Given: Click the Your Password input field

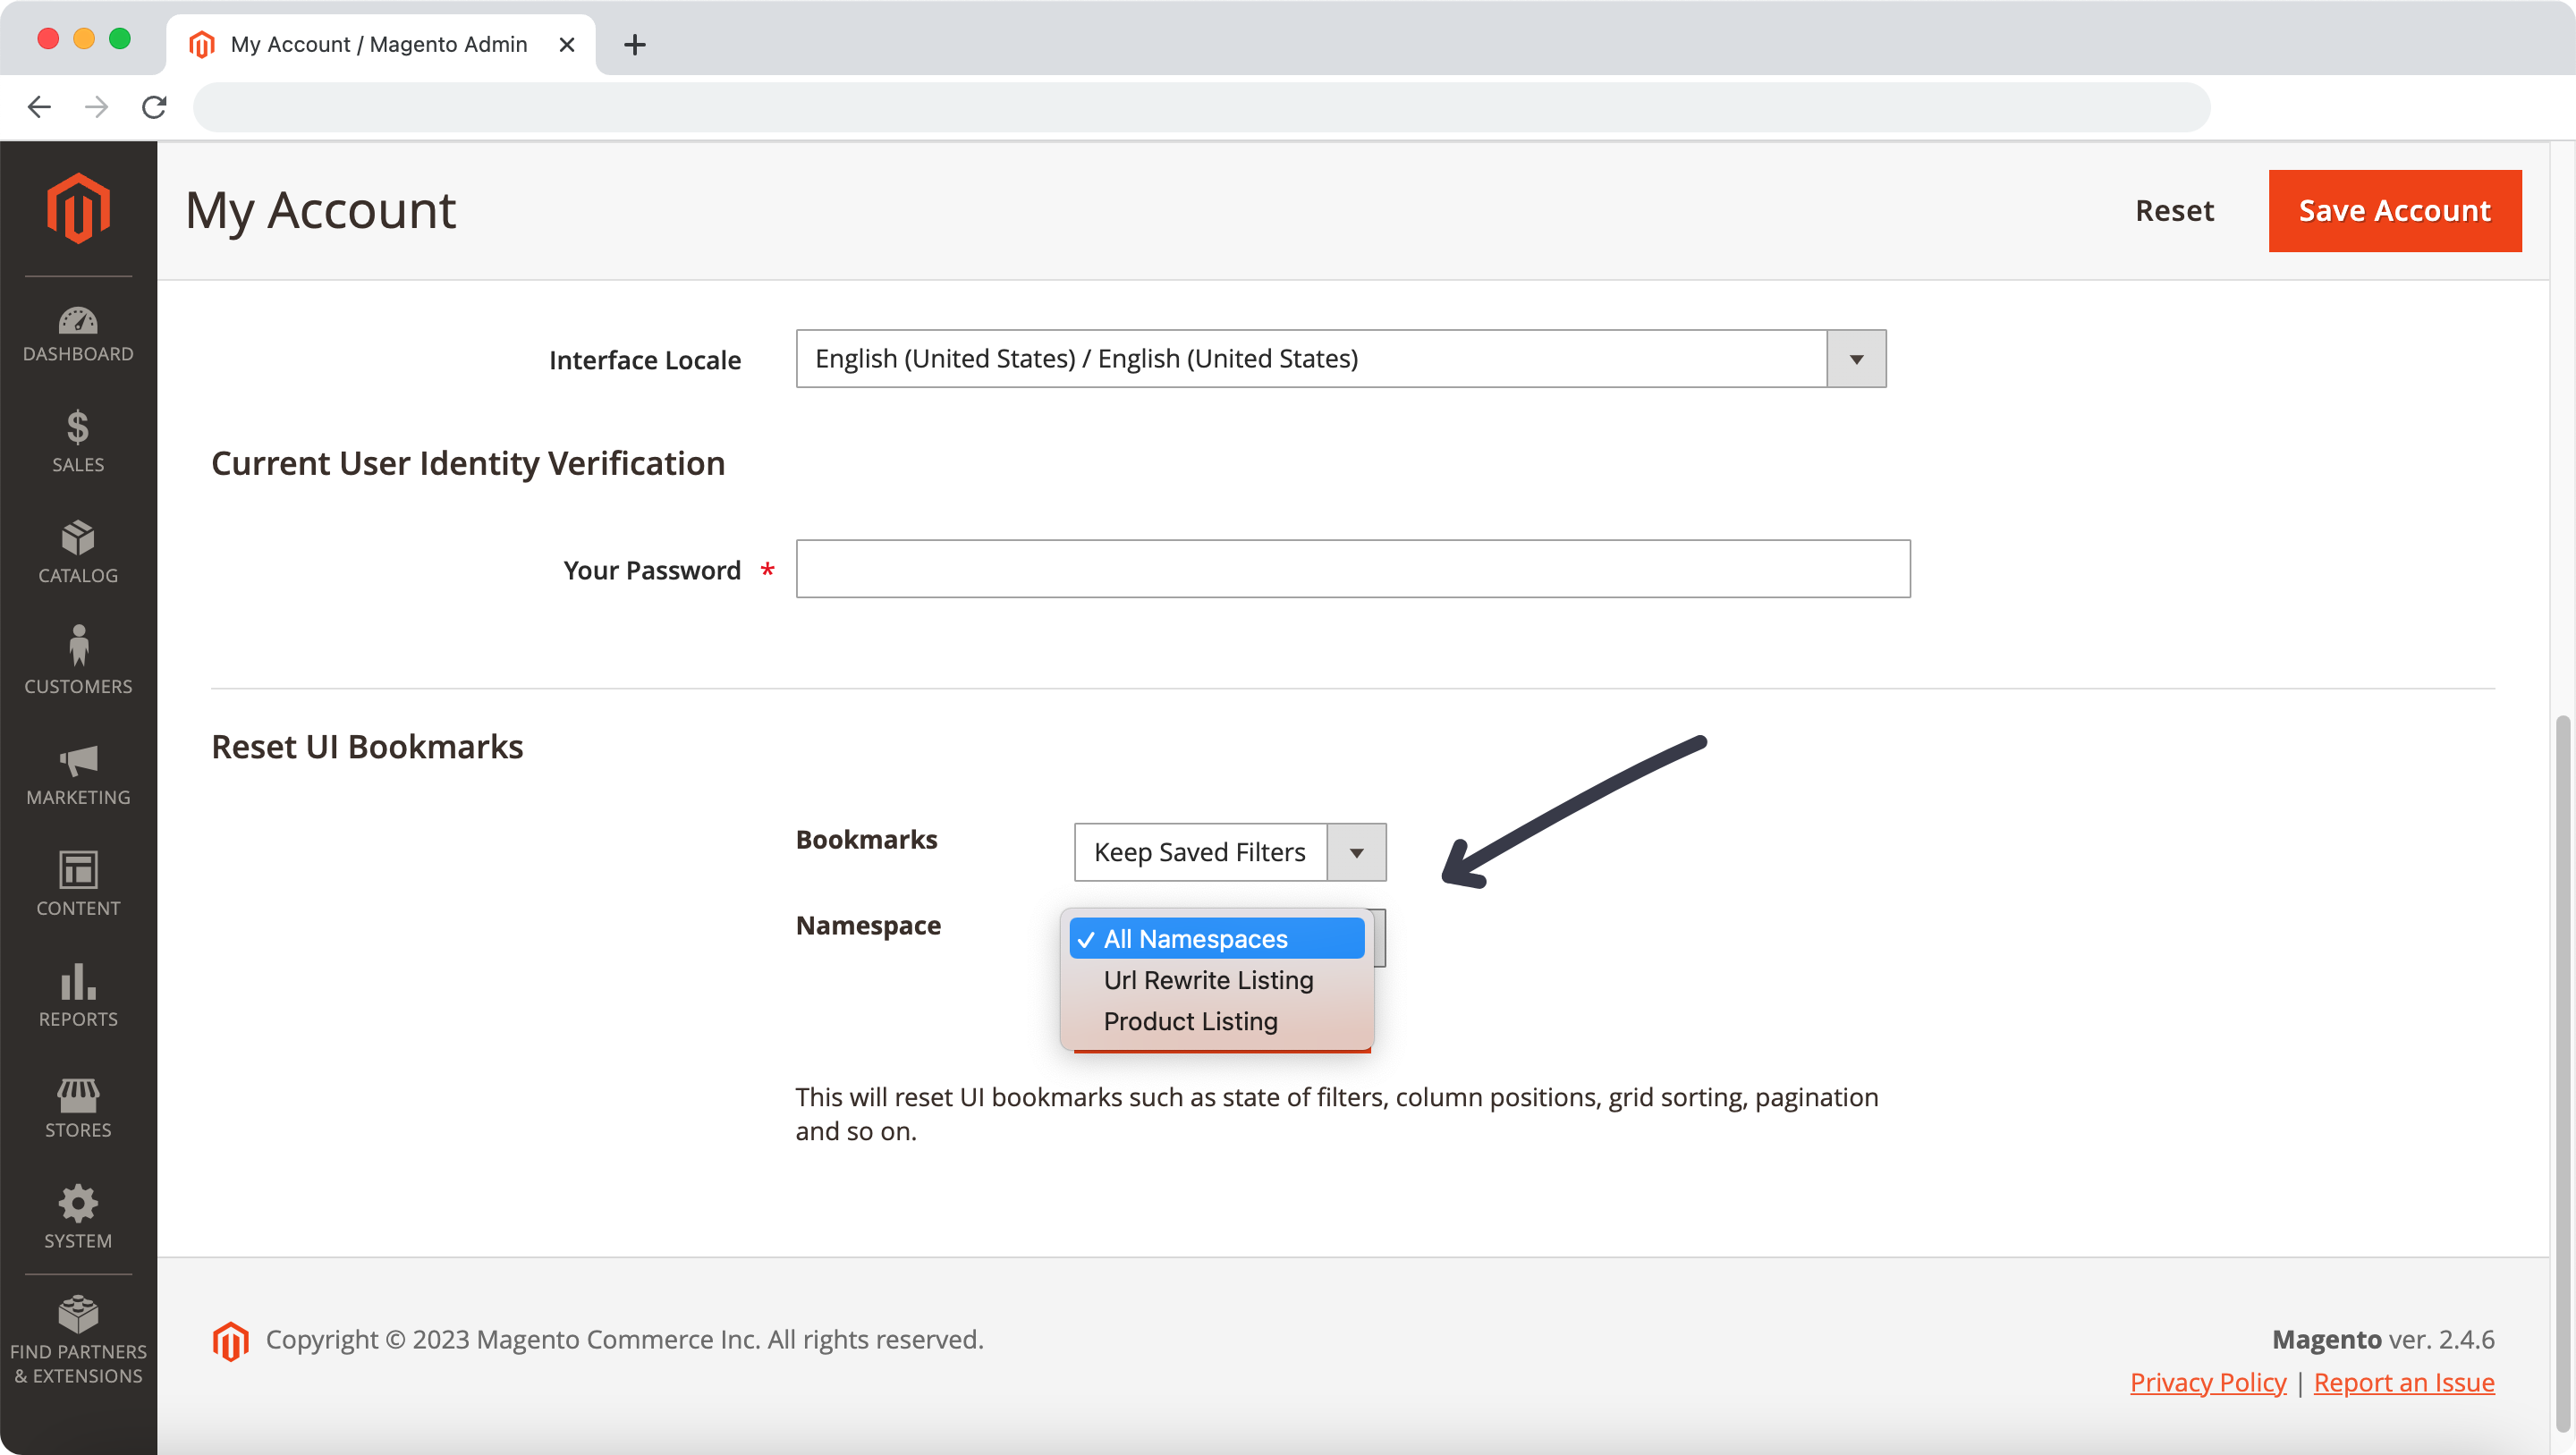Looking at the screenshot, I should pos(1353,568).
